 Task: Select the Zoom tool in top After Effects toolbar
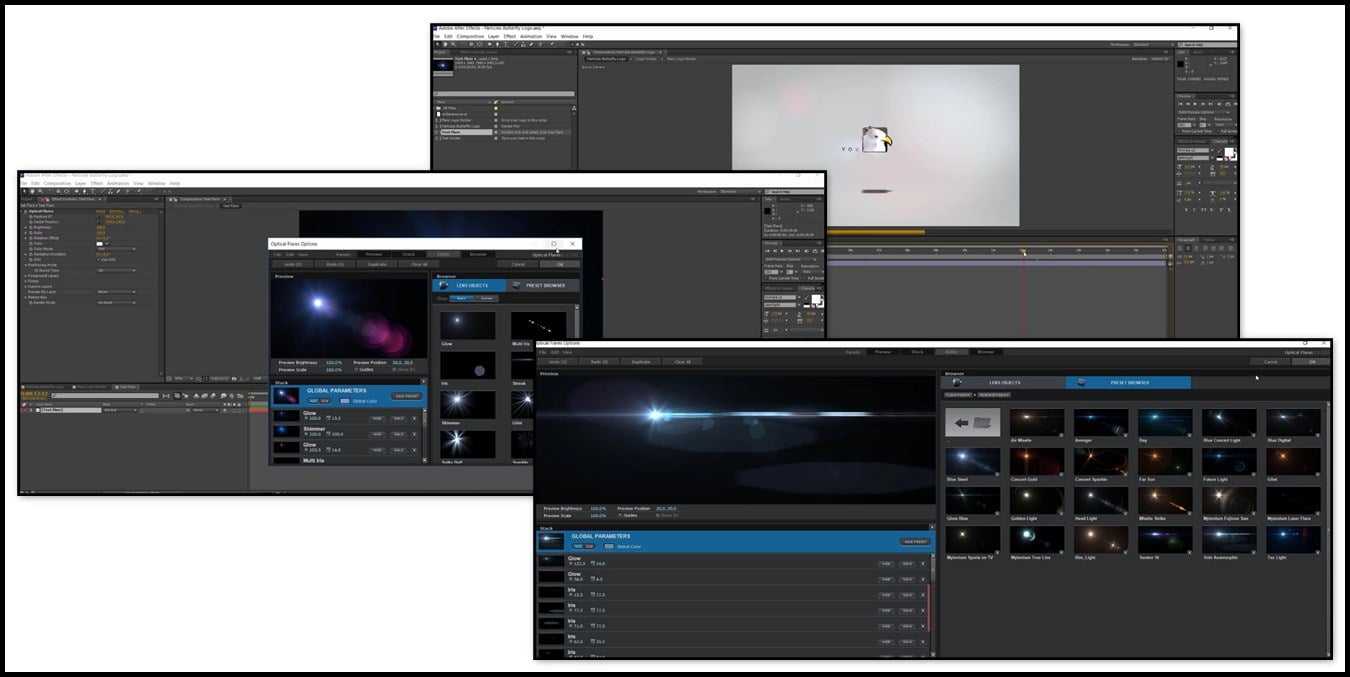click(454, 44)
